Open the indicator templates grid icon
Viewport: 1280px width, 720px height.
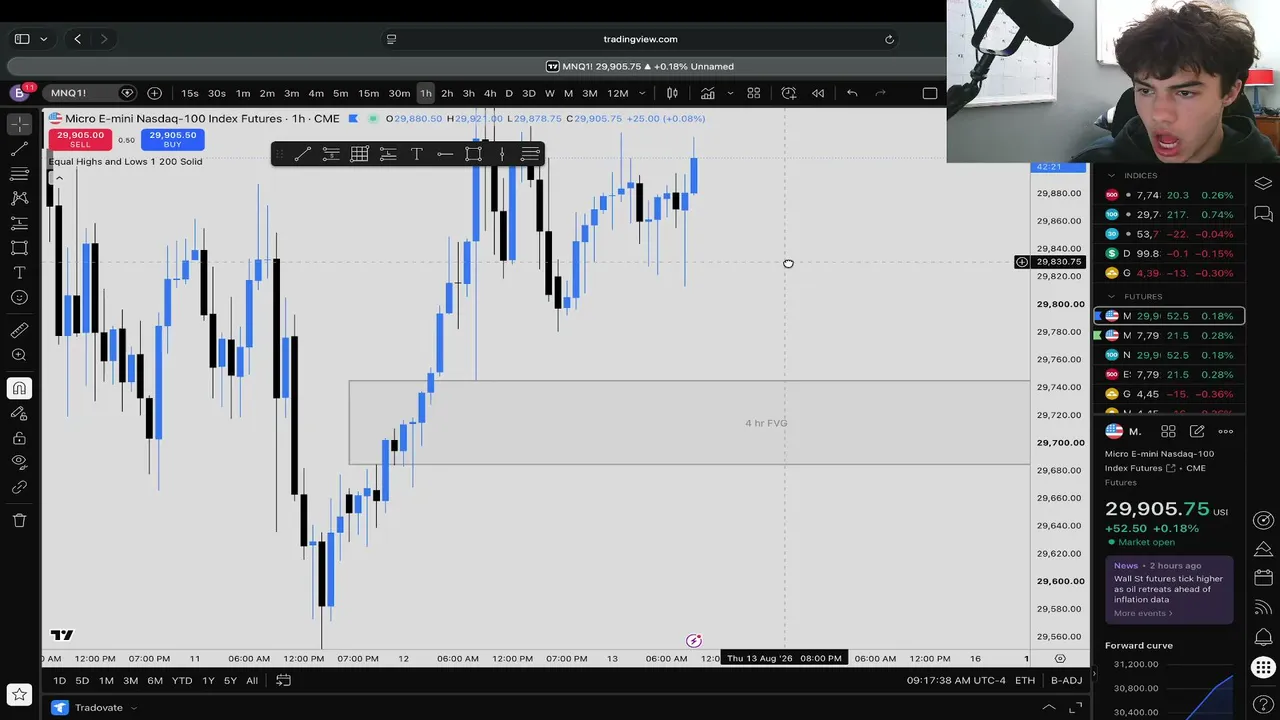[754, 93]
